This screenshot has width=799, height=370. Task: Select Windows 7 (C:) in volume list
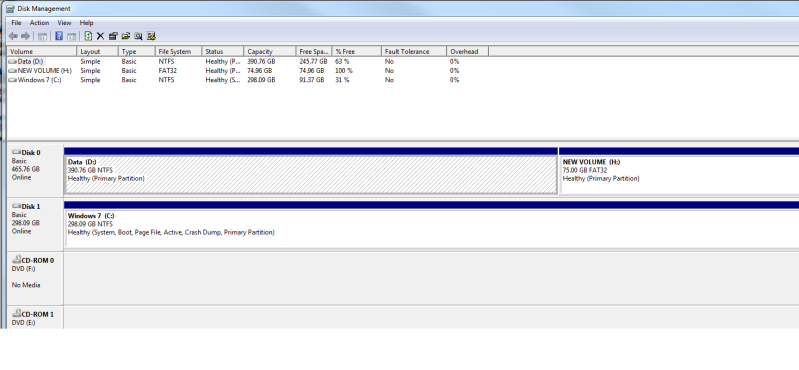(39, 80)
